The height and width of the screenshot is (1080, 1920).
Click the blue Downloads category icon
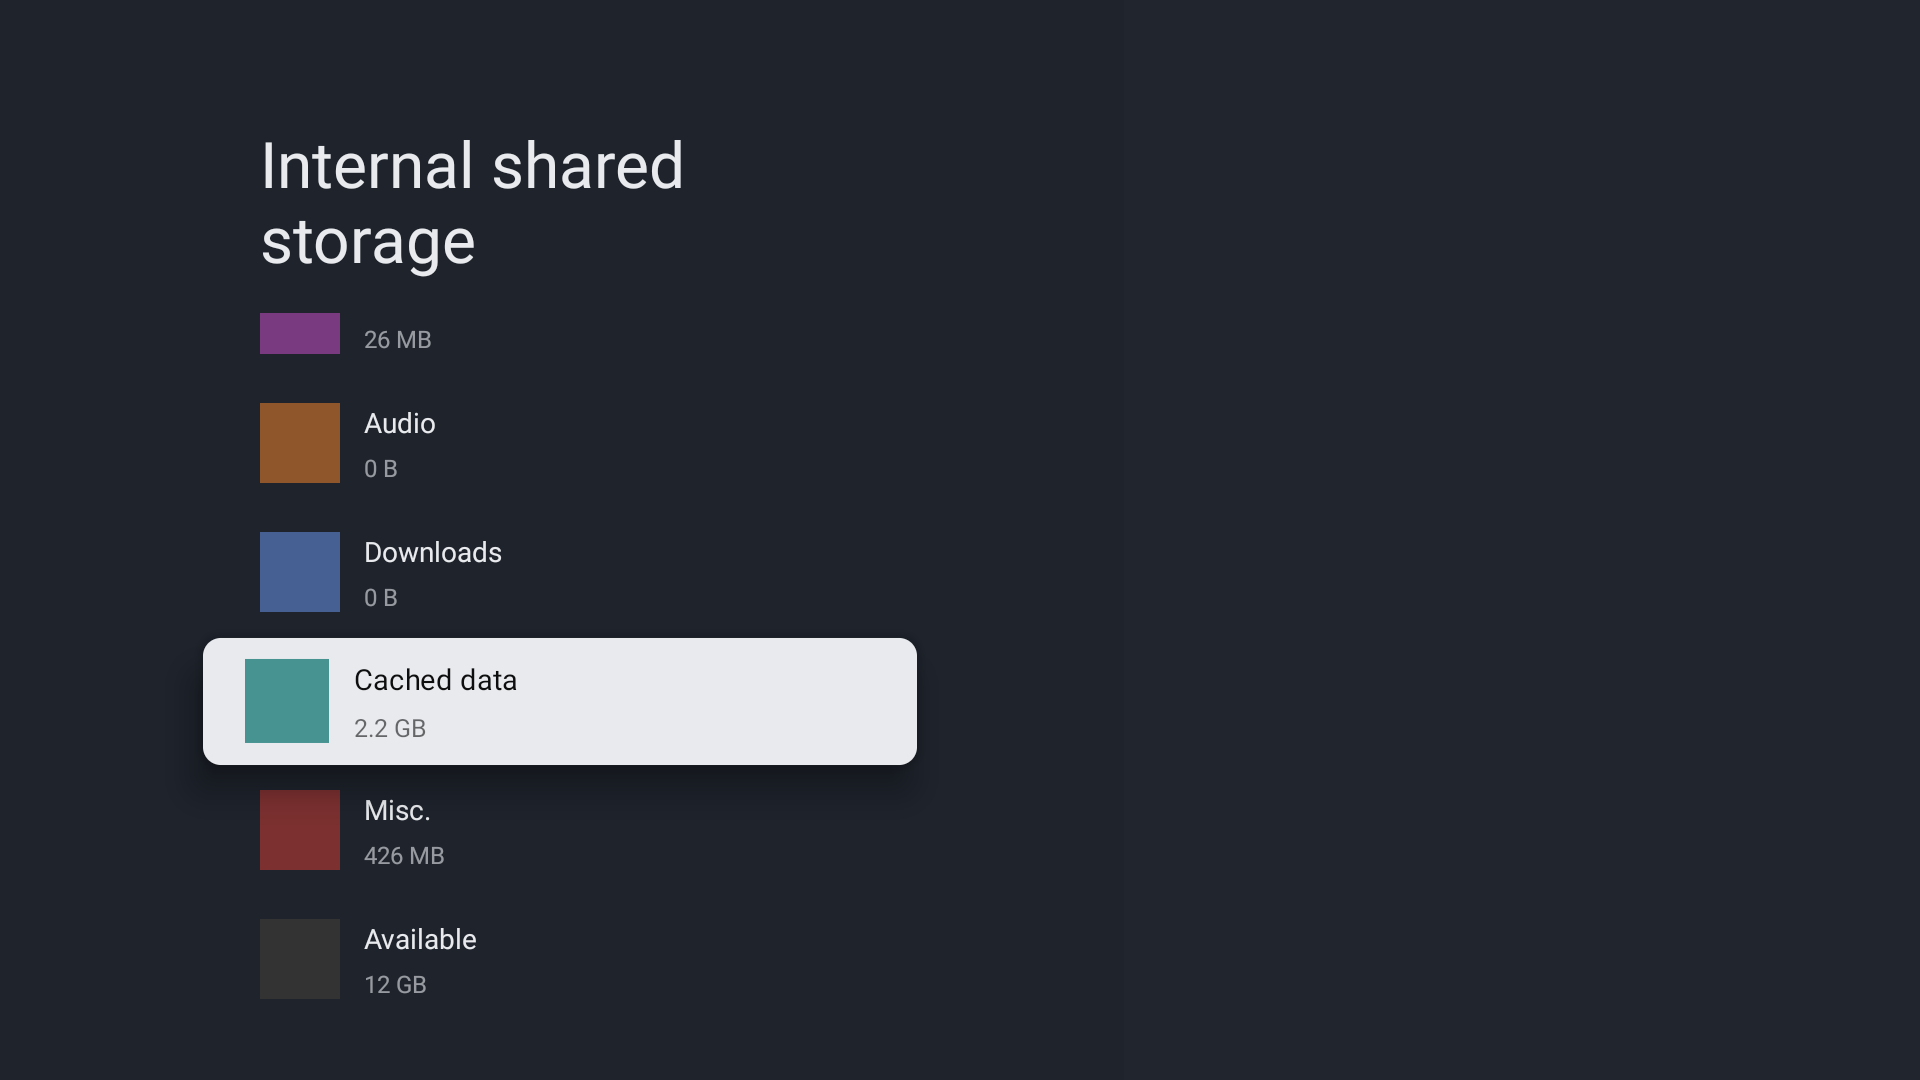click(x=299, y=572)
